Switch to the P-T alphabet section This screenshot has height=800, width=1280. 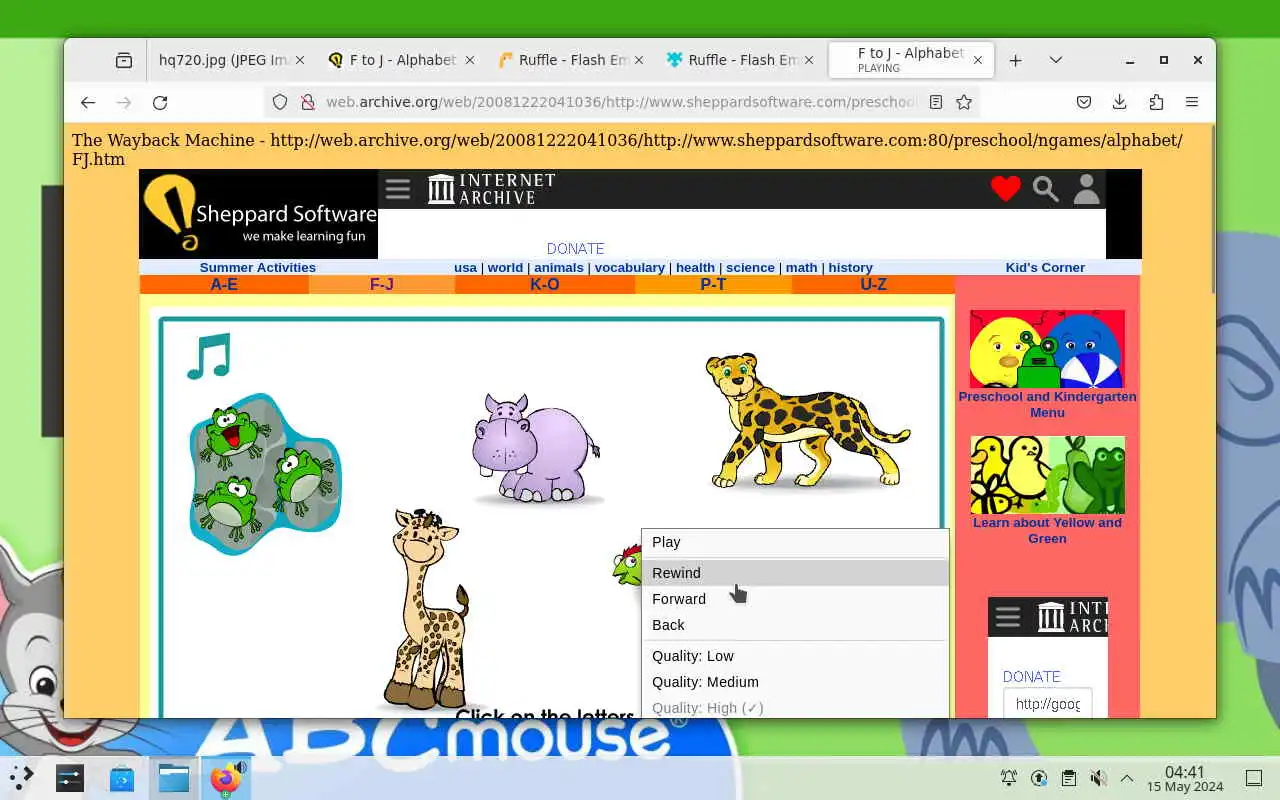pos(713,285)
